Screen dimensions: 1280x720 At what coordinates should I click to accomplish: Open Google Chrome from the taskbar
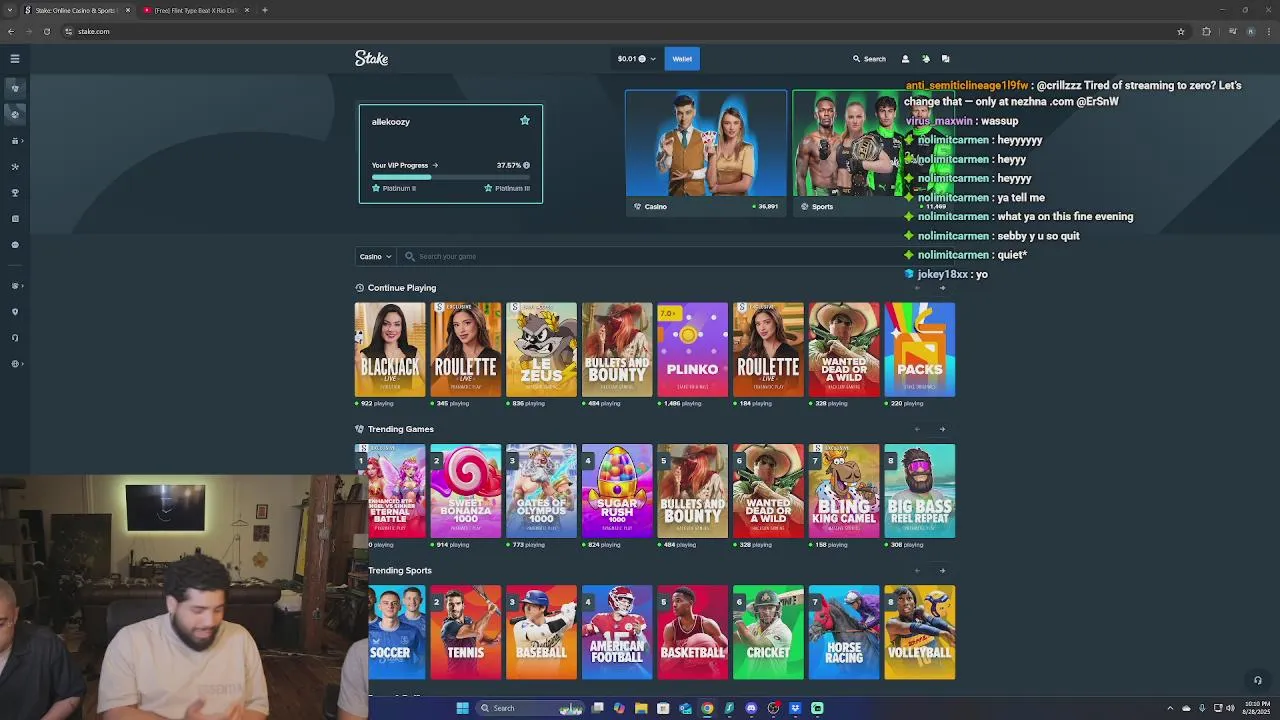point(707,708)
